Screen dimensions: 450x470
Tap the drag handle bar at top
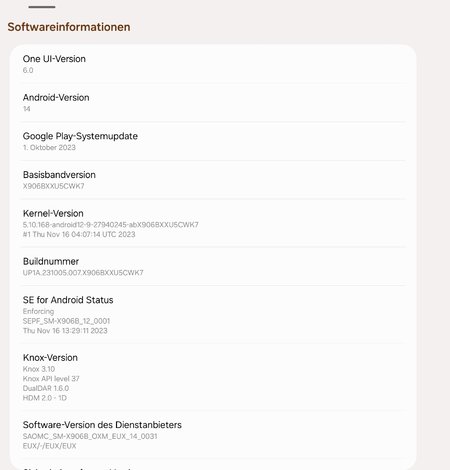[42, 7]
